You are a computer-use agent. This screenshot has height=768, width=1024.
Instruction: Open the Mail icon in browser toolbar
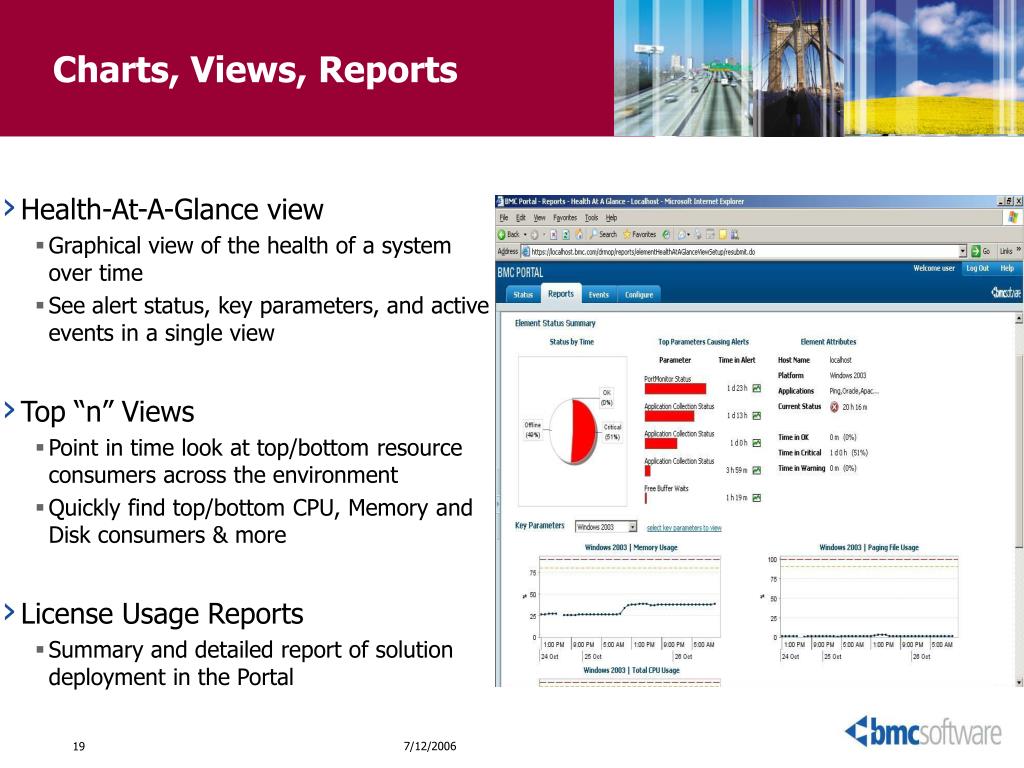coord(682,234)
